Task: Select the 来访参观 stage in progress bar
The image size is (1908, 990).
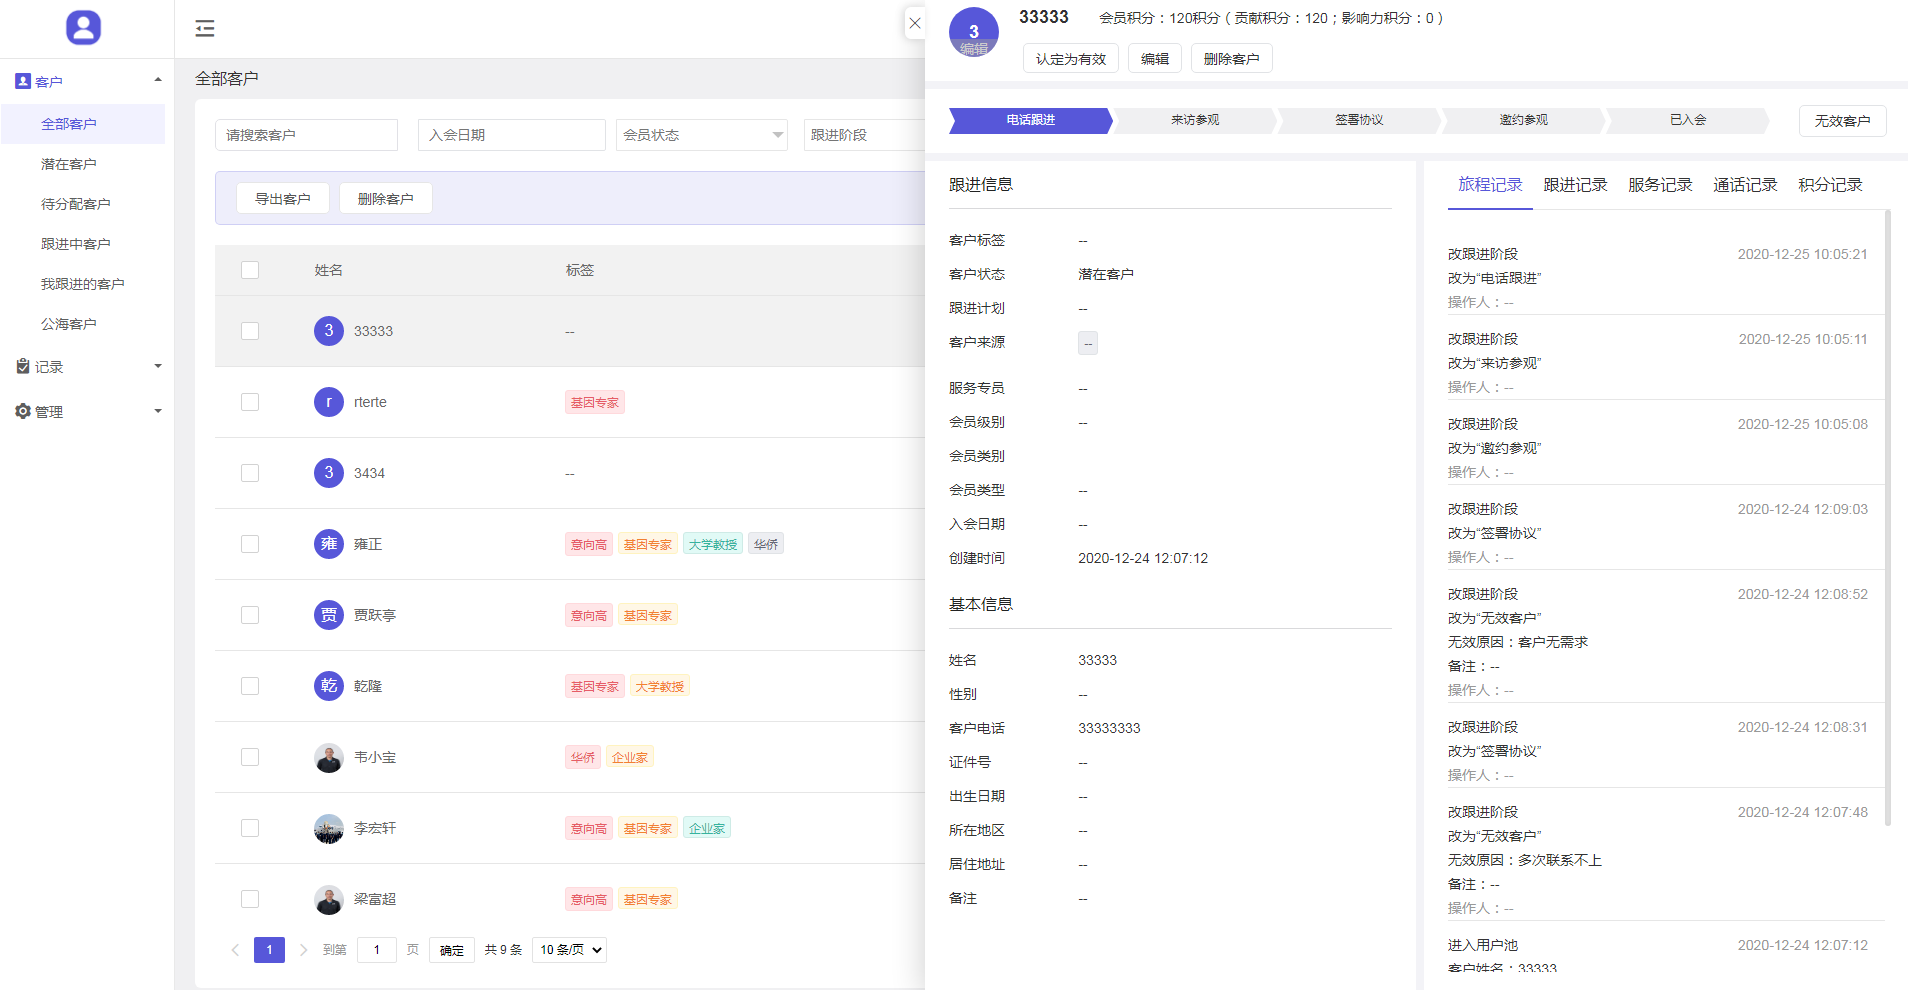Action: coord(1194,120)
